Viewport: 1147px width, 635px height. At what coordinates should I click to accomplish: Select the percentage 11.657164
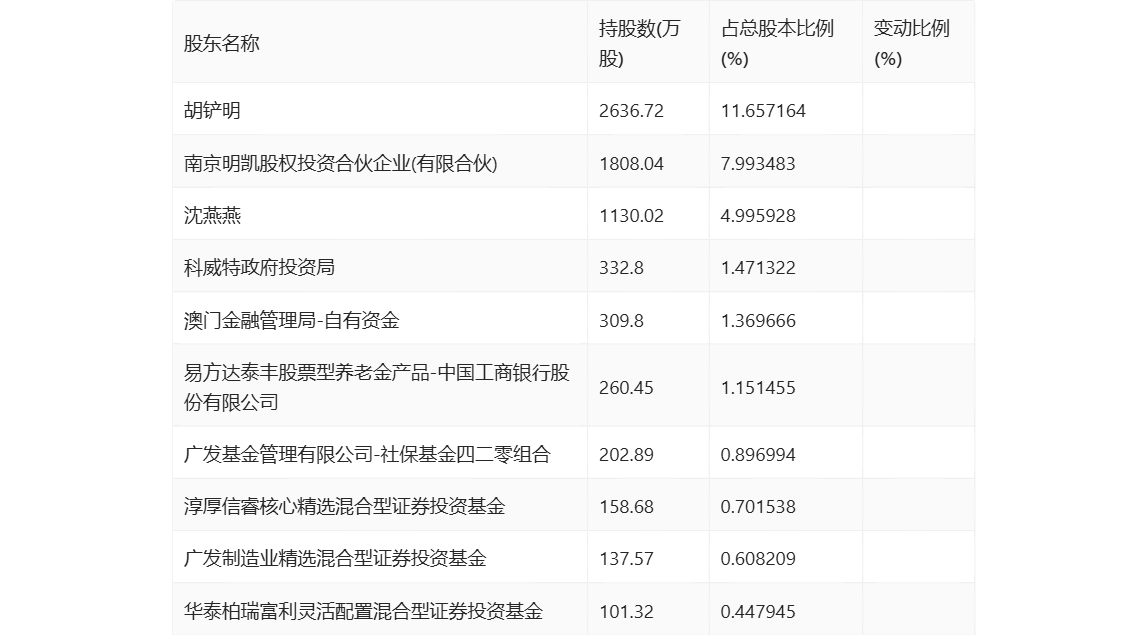tap(763, 110)
